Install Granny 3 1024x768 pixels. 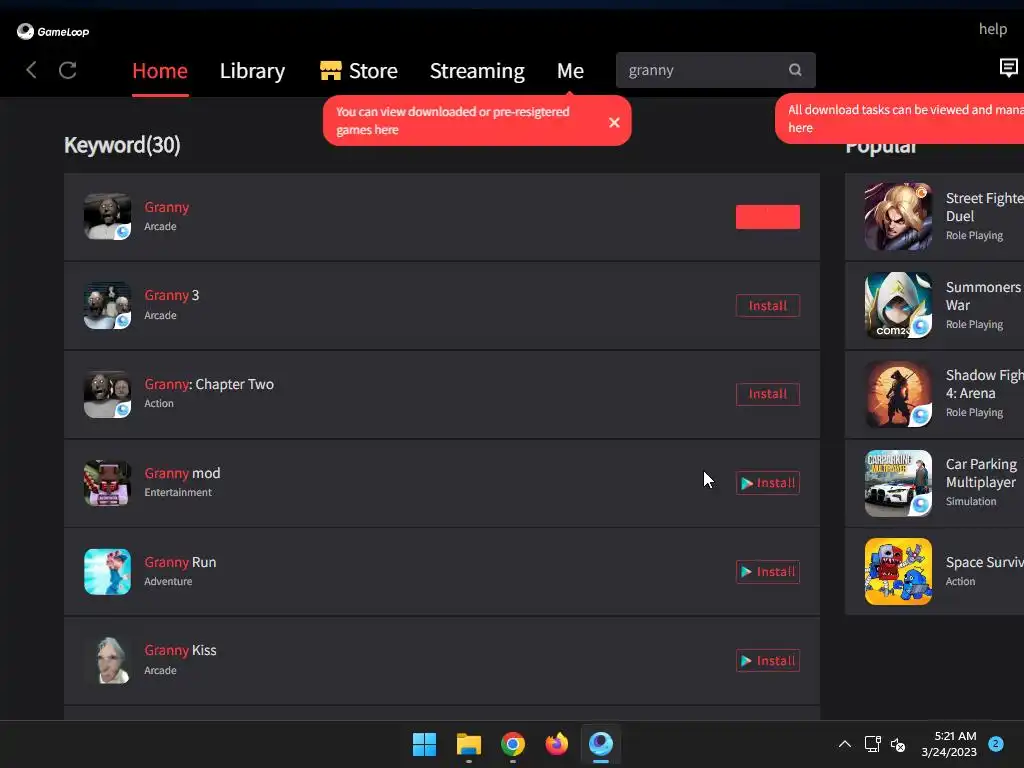click(768, 306)
